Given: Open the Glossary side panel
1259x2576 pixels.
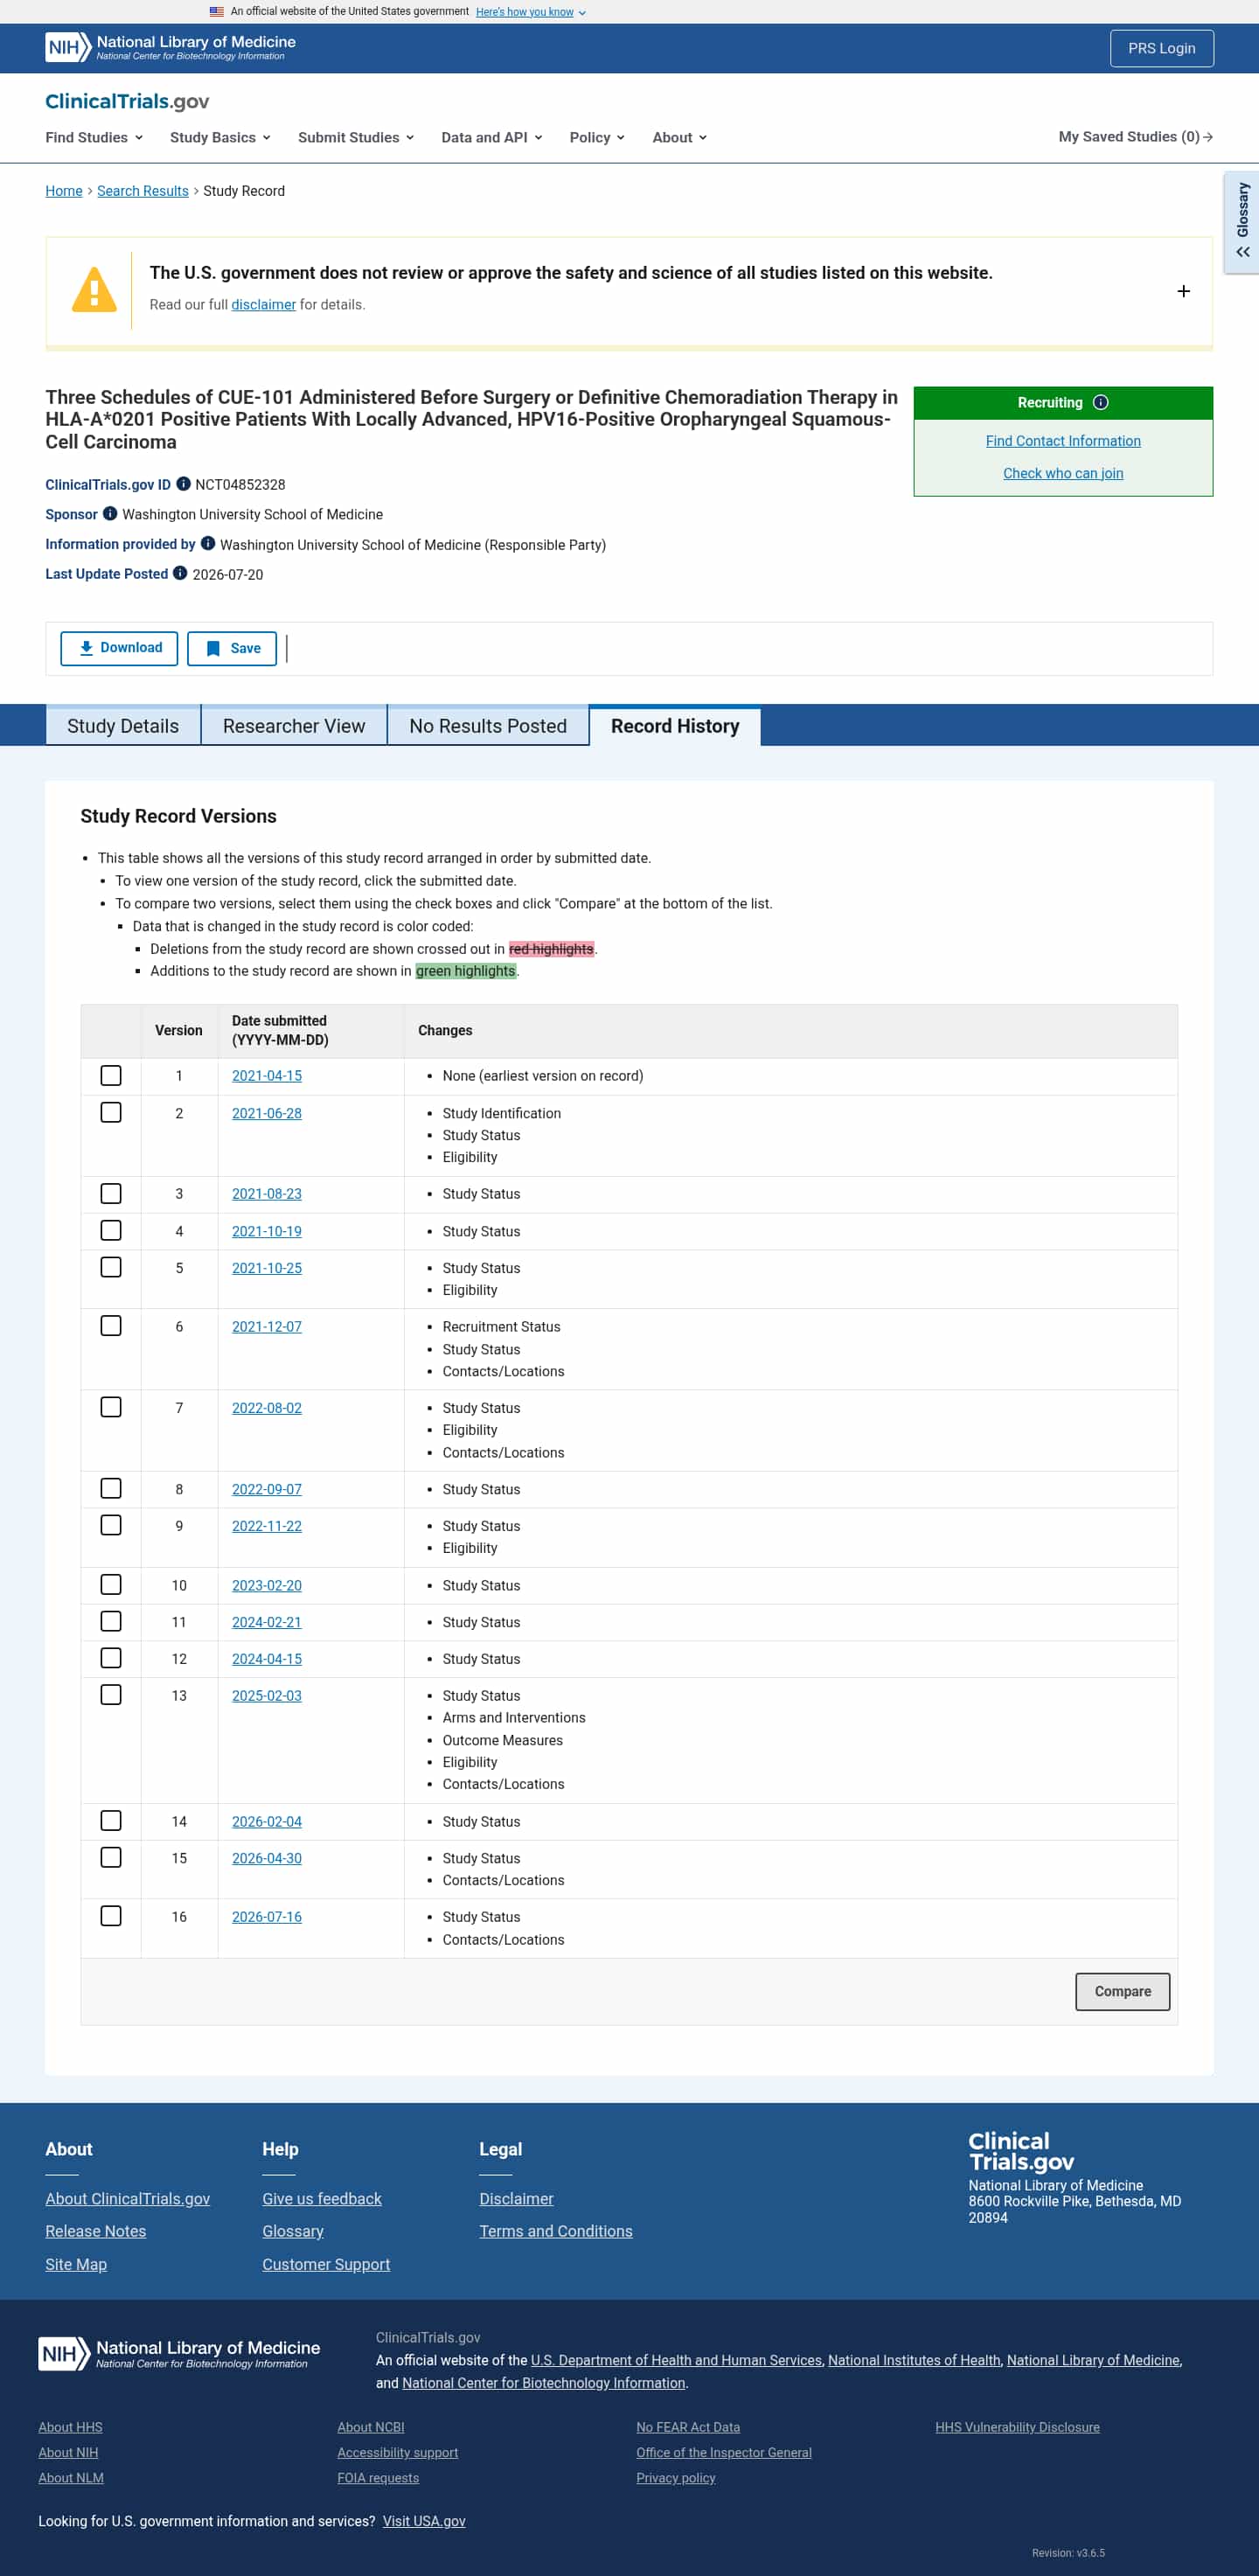Looking at the screenshot, I should 1242,222.
